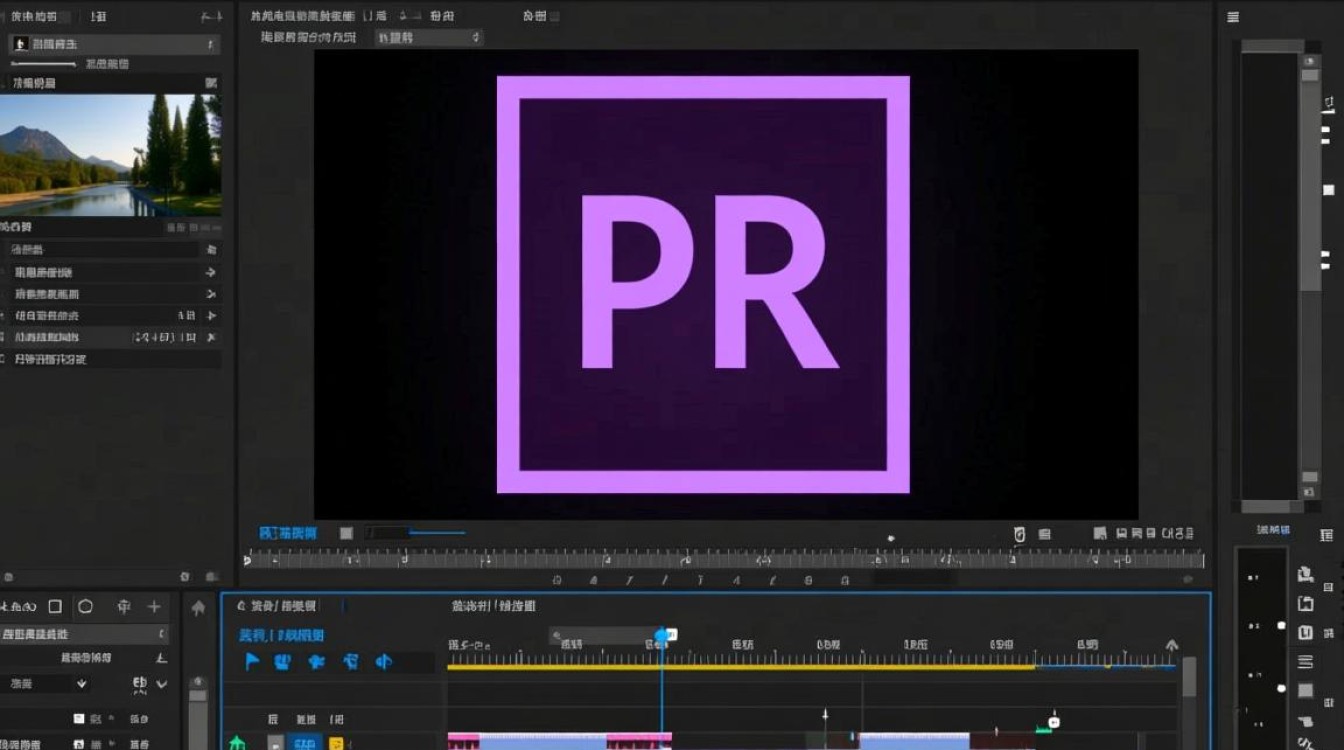
Task: Click the rightmost blue icon in the timeline toolbar
Action: (383, 661)
